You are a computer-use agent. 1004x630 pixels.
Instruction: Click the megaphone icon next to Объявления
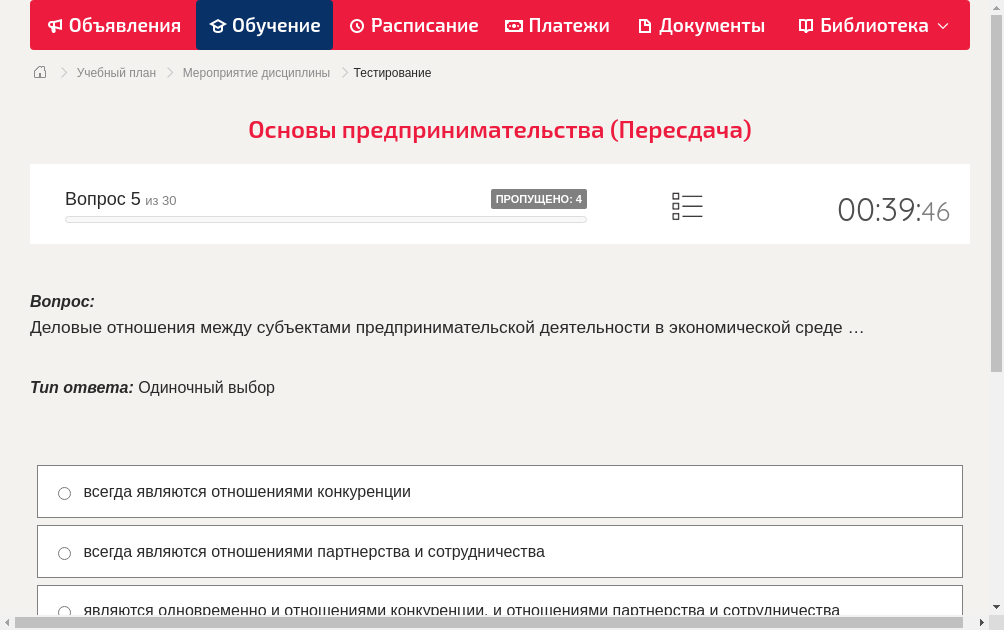(55, 25)
